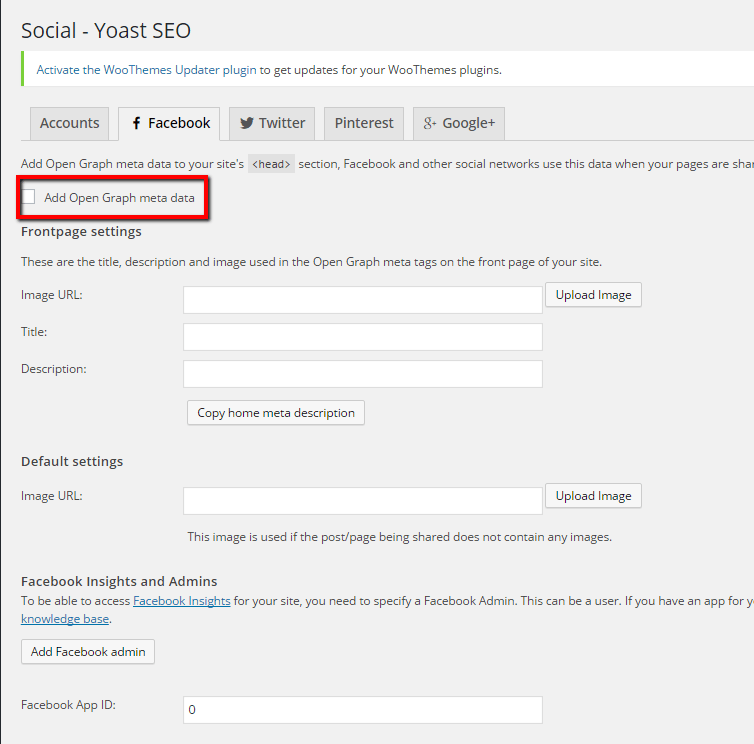The width and height of the screenshot is (754, 744).
Task: Open Activate the WooThemes Updater plugin link
Action: [146, 70]
